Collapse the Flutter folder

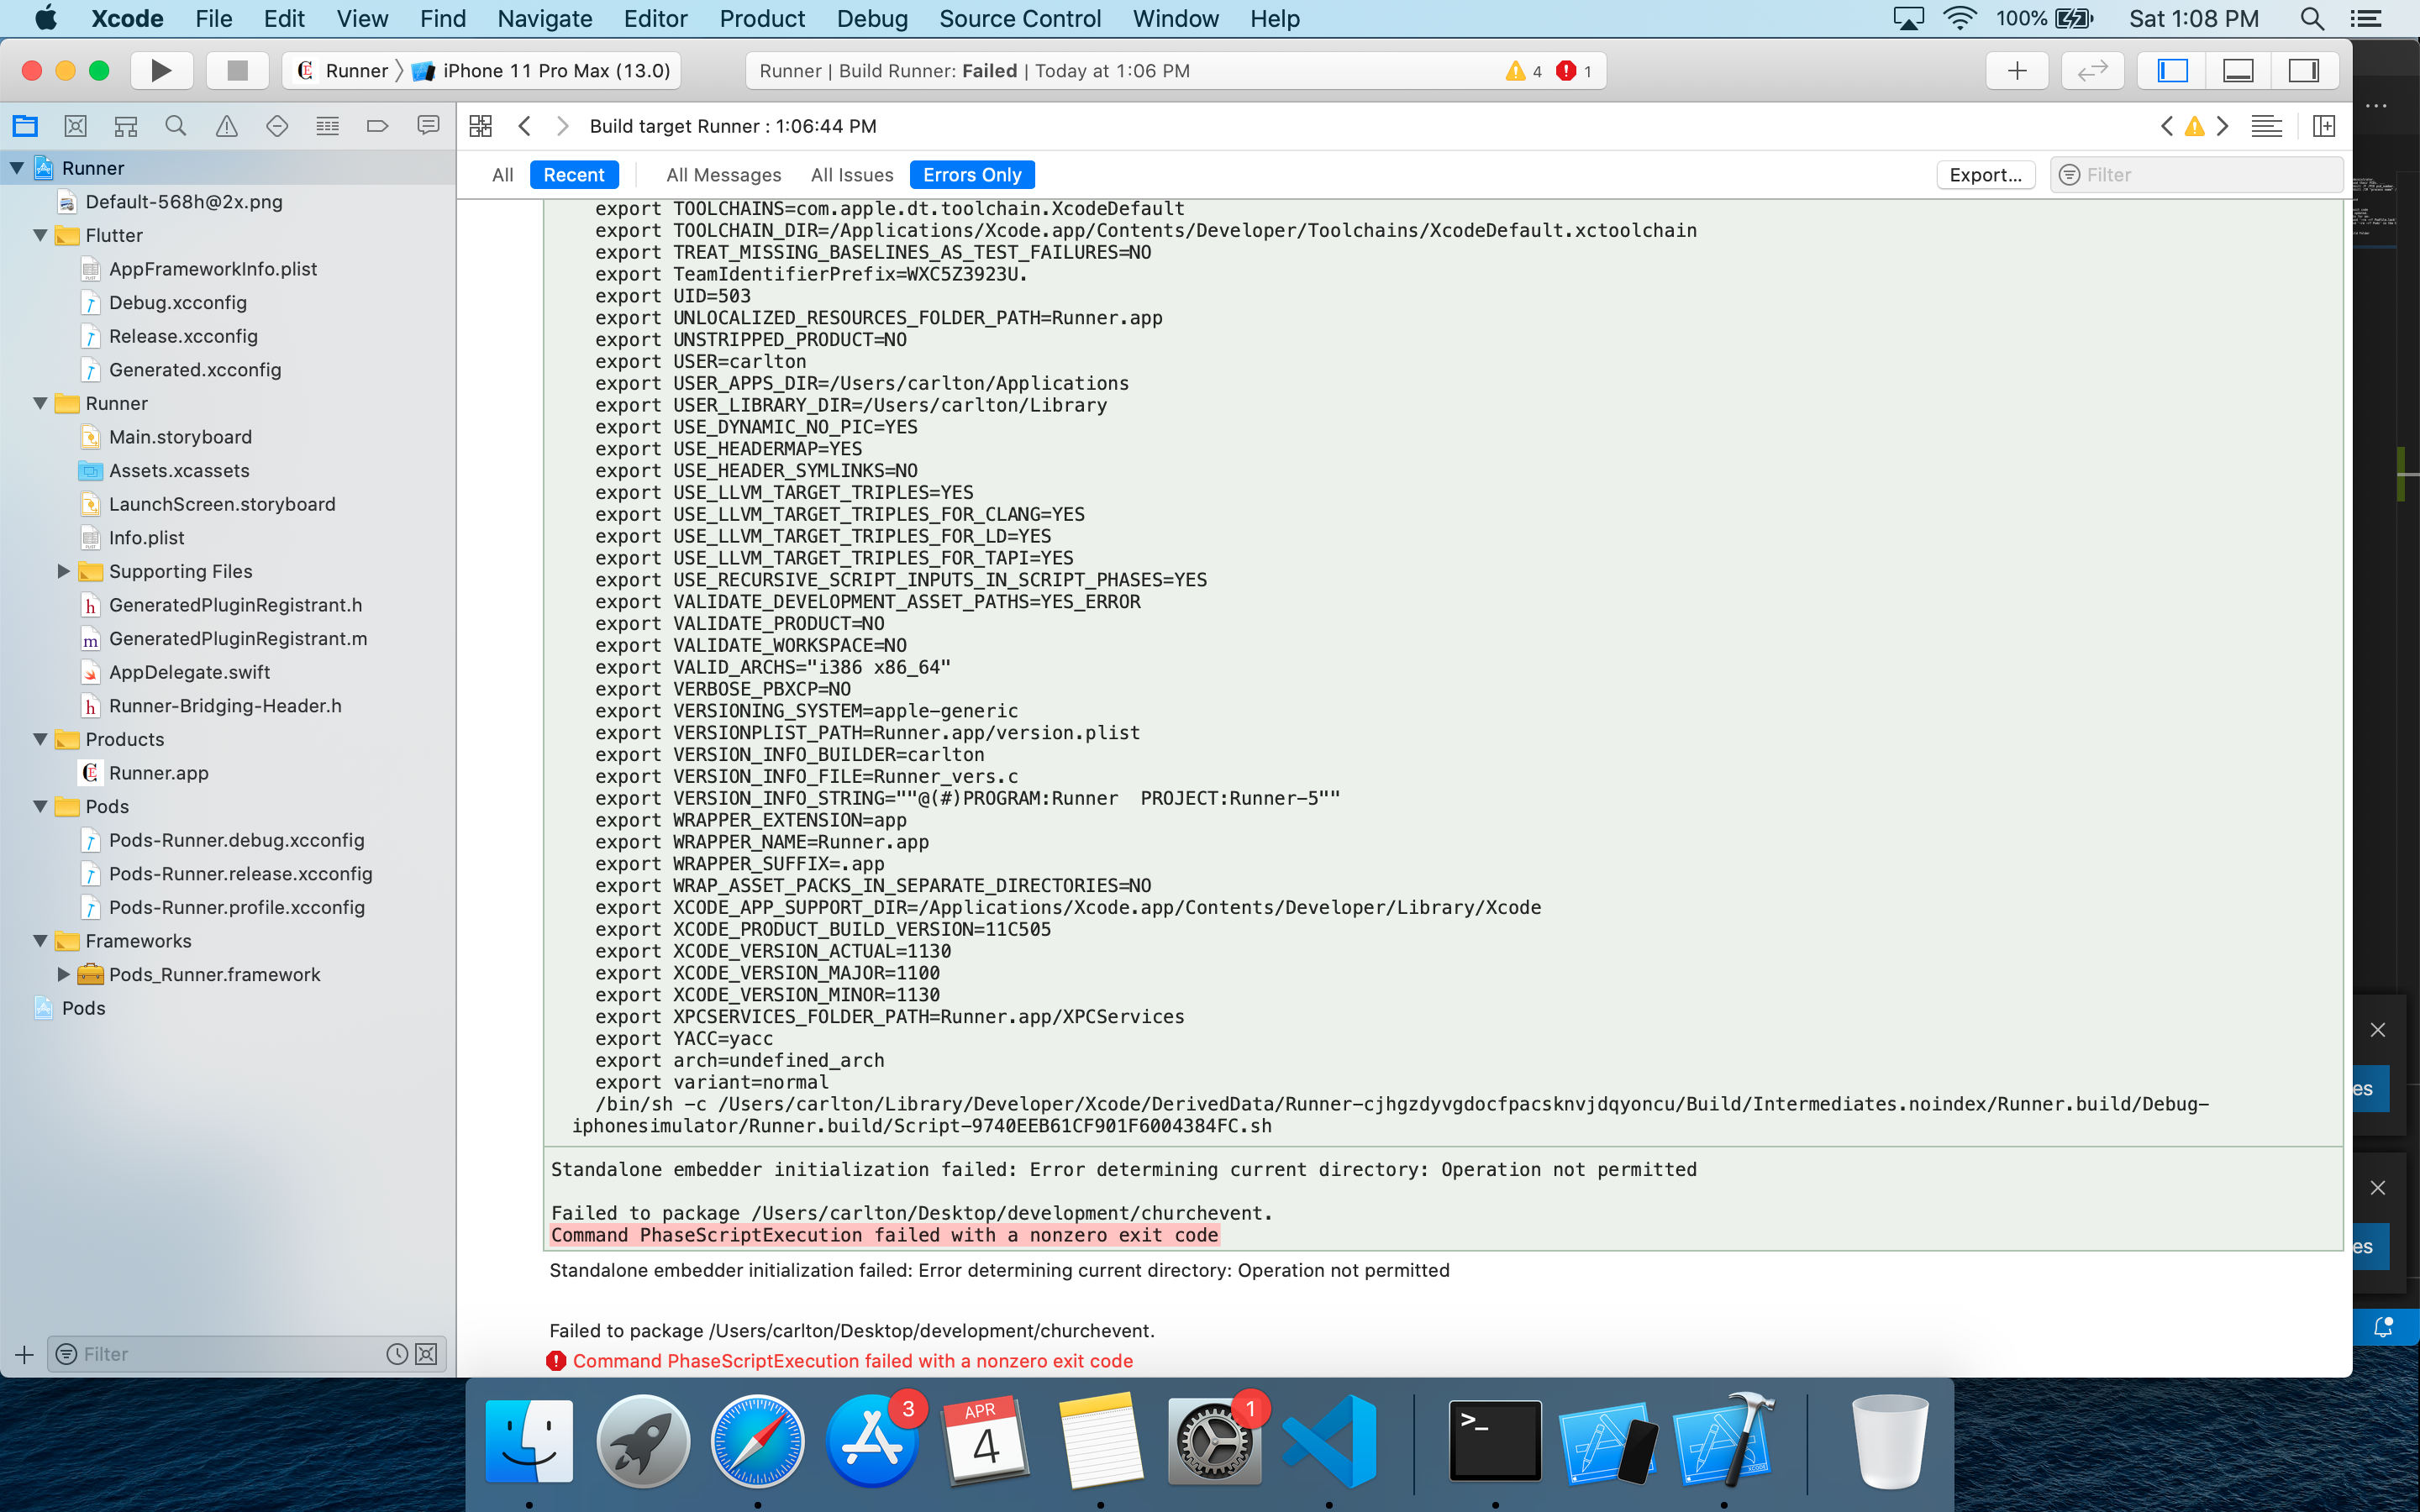tap(41, 235)
